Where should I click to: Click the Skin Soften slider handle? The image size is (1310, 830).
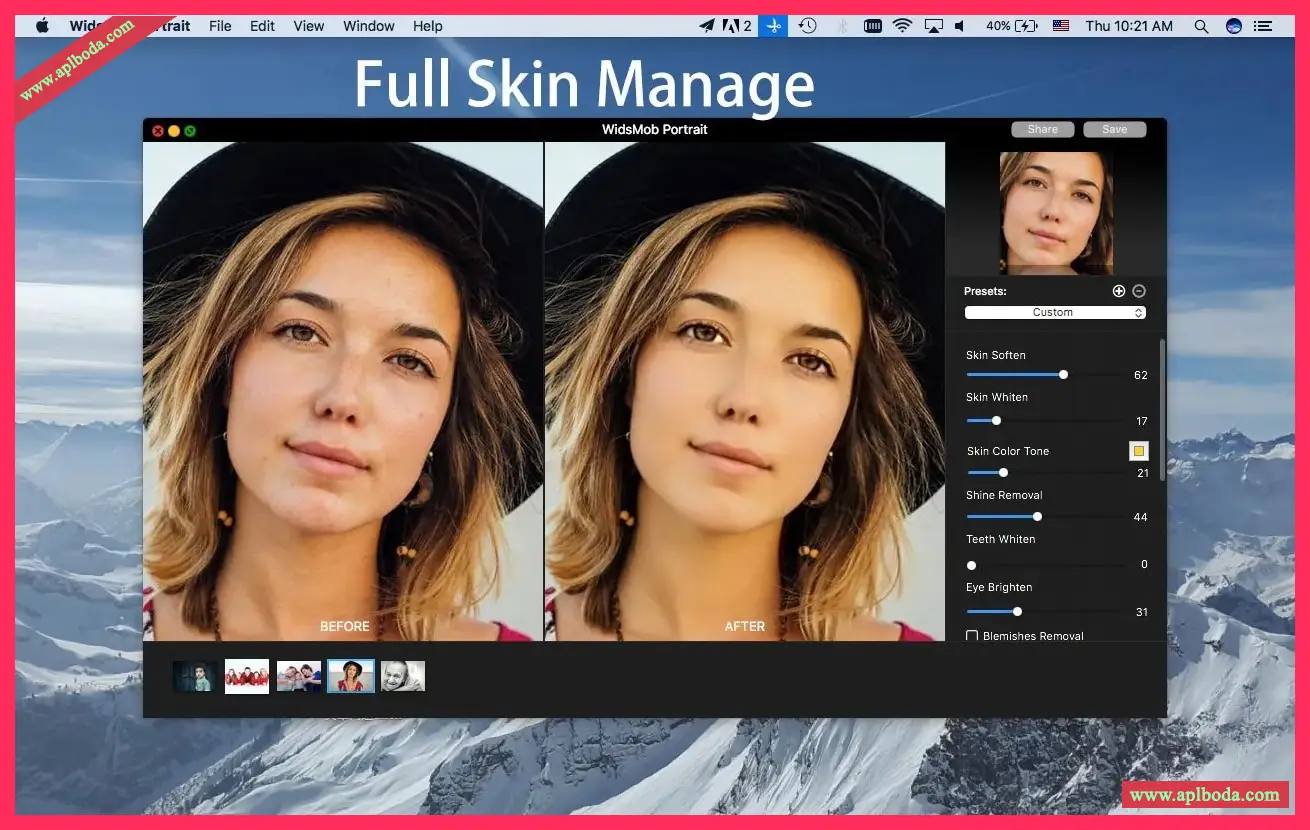1063,375
